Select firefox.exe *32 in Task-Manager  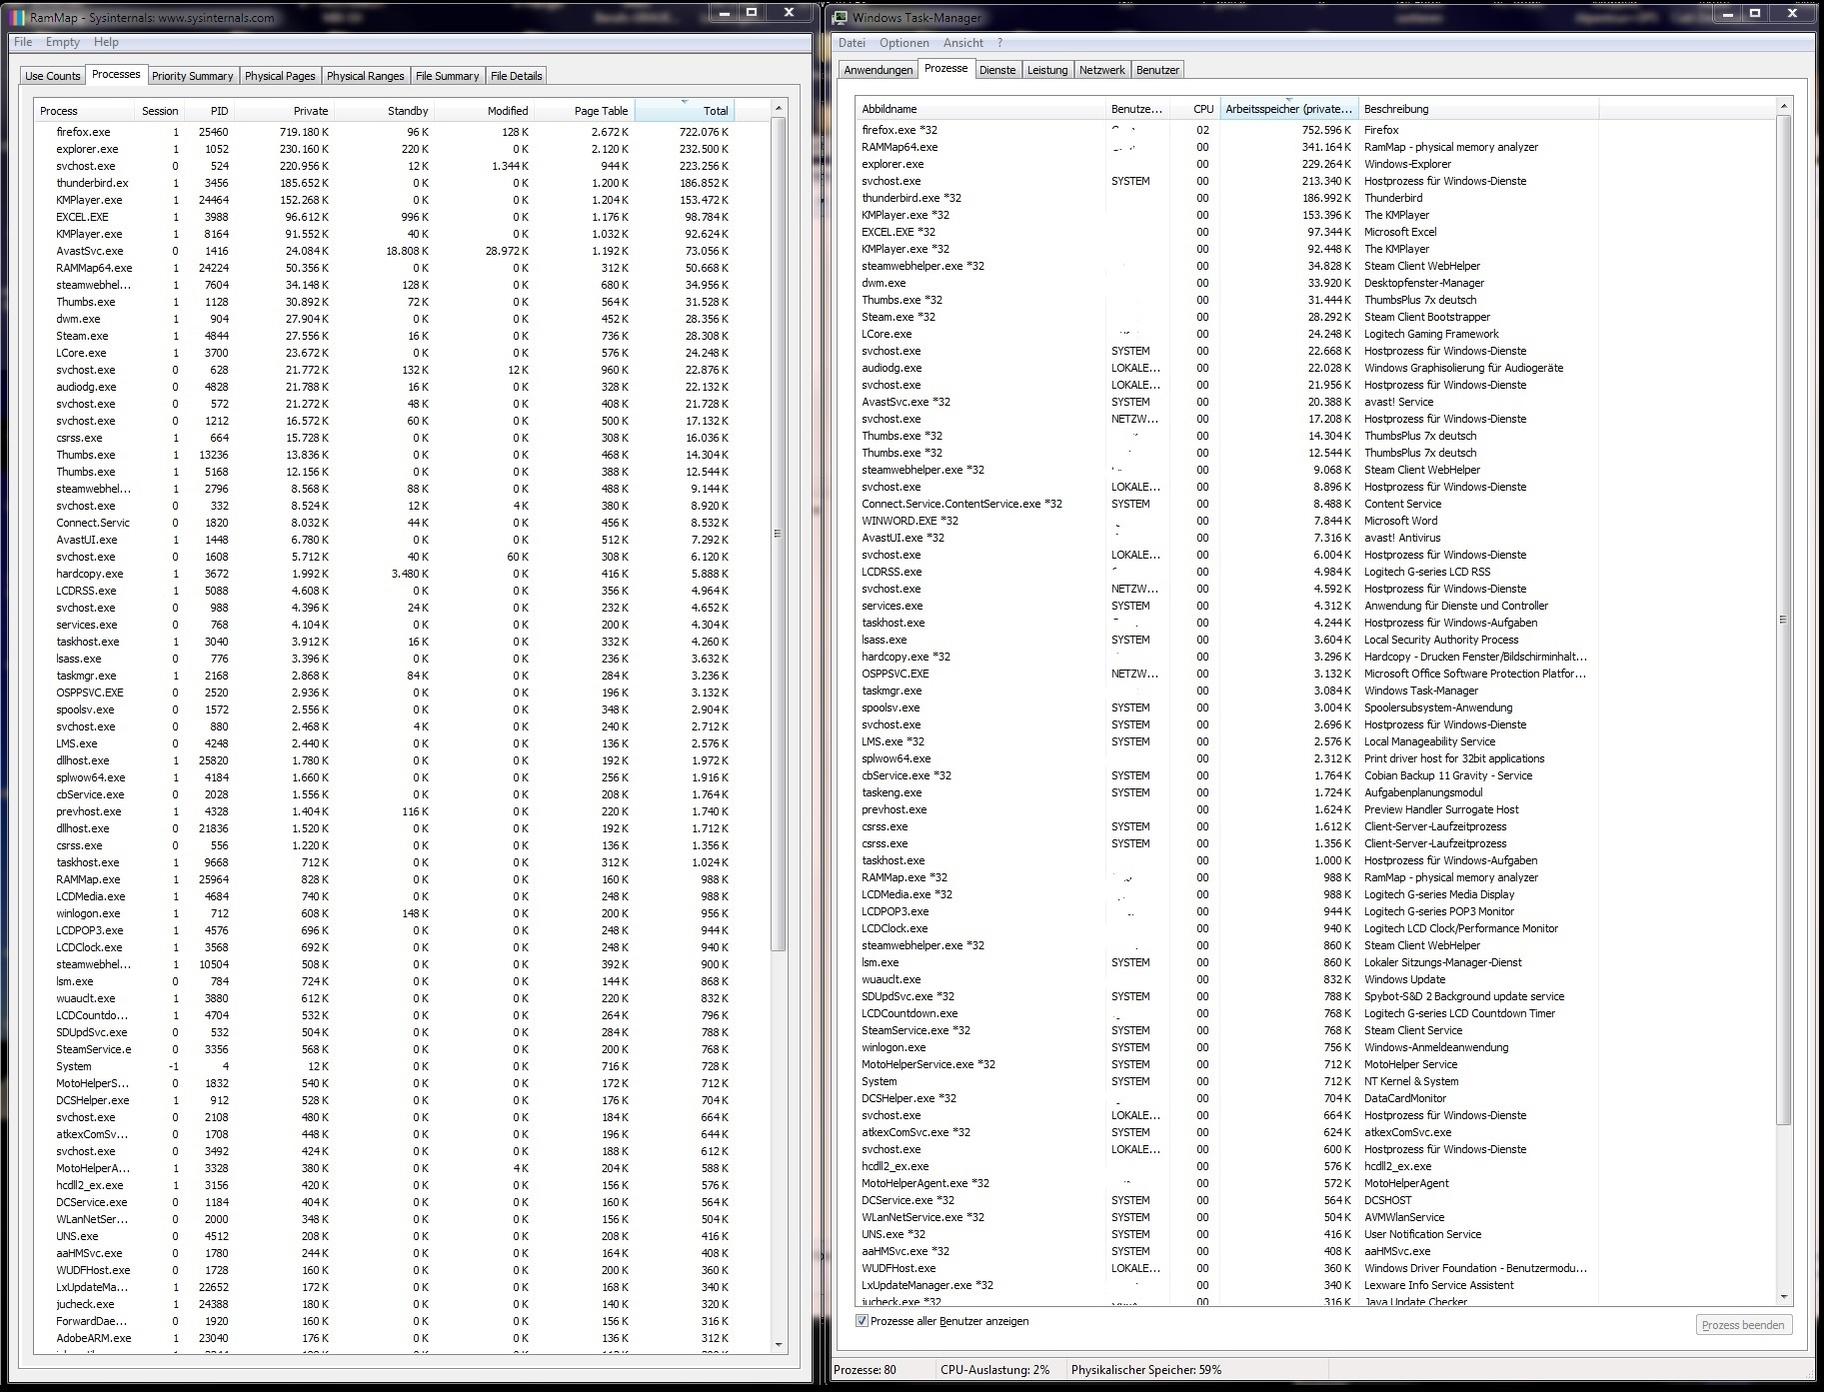point(1227,130)
